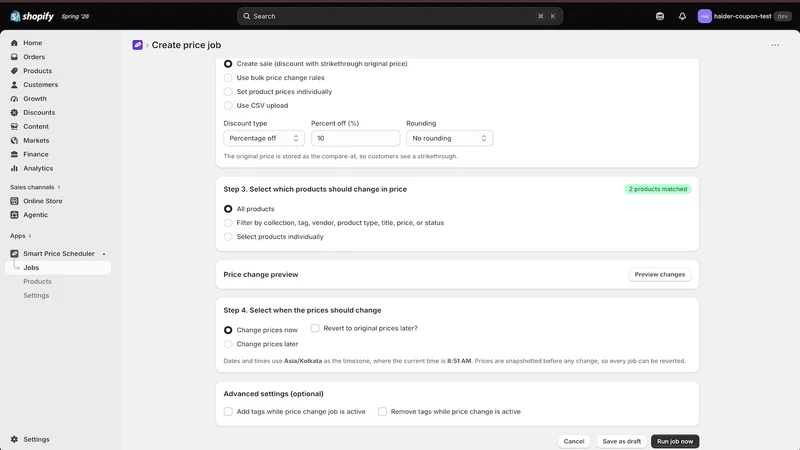
Task: Open the Sidekick assistant icon in top bar
Action: pyautogui.click(x=660, y=16)
